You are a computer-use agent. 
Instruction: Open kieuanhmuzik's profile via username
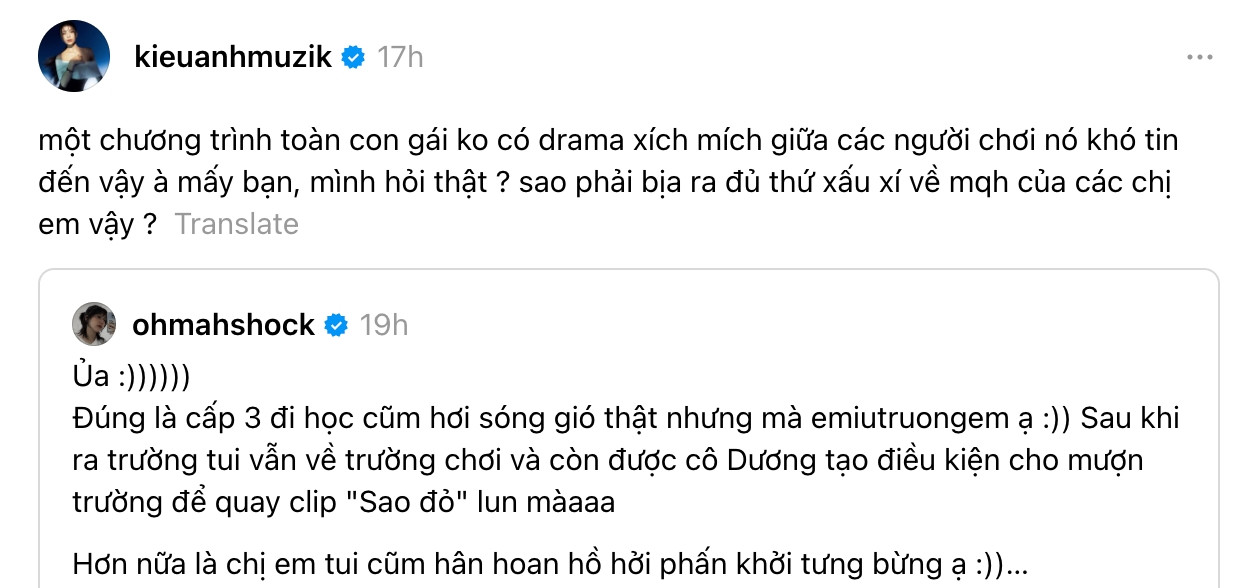[231, 57]
